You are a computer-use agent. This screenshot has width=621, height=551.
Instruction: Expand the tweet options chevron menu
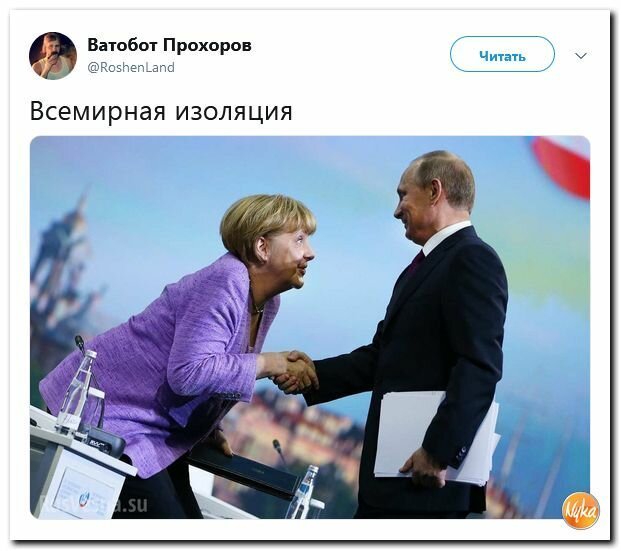(581, 55)
